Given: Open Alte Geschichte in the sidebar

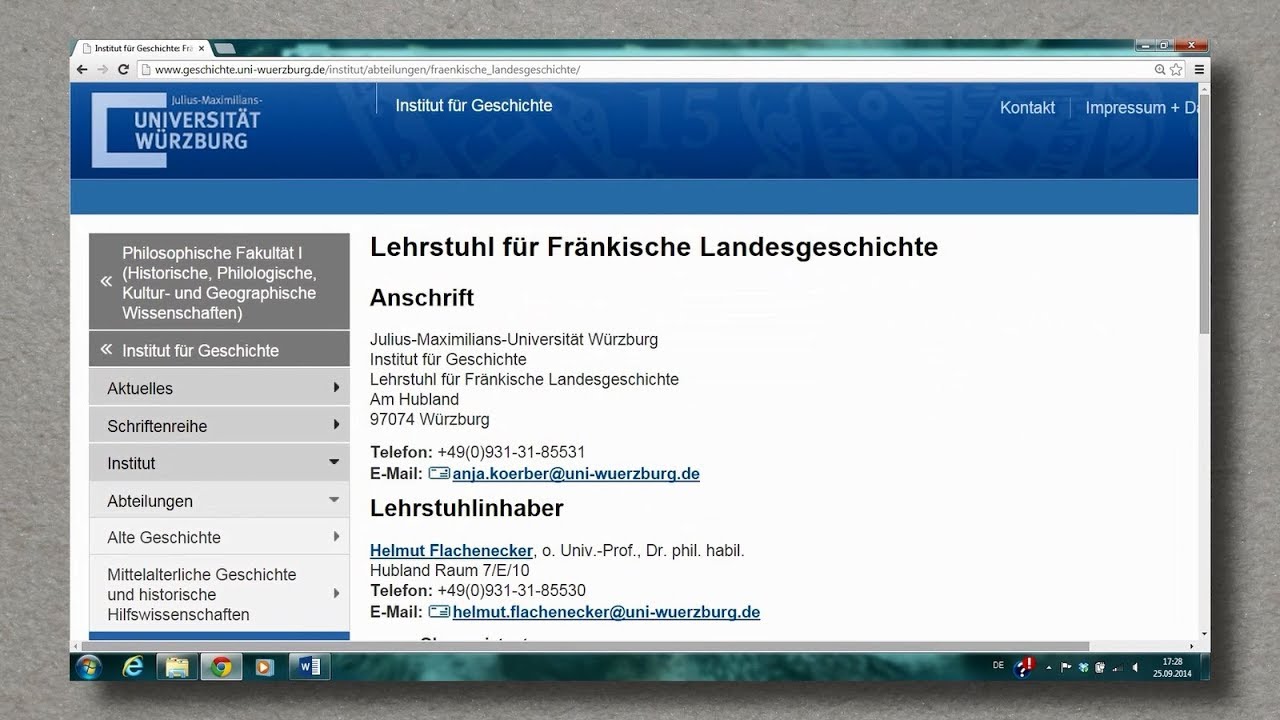Looking at the screenshot, I should point(219,537).
